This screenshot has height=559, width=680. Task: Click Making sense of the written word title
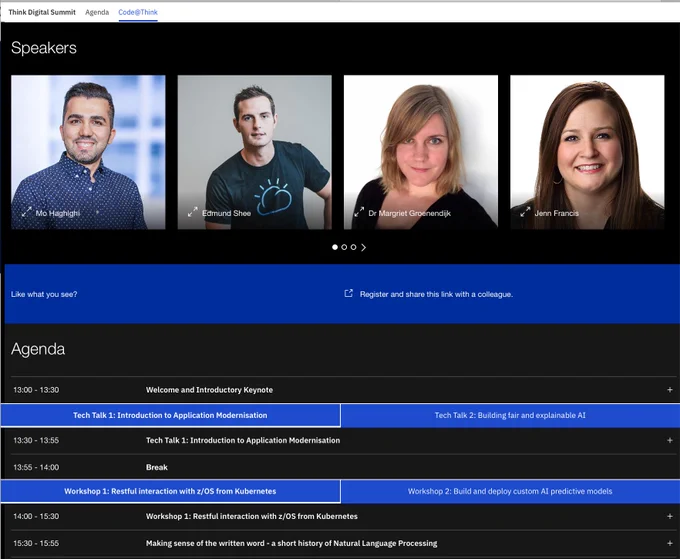click(x=291, y=543)
